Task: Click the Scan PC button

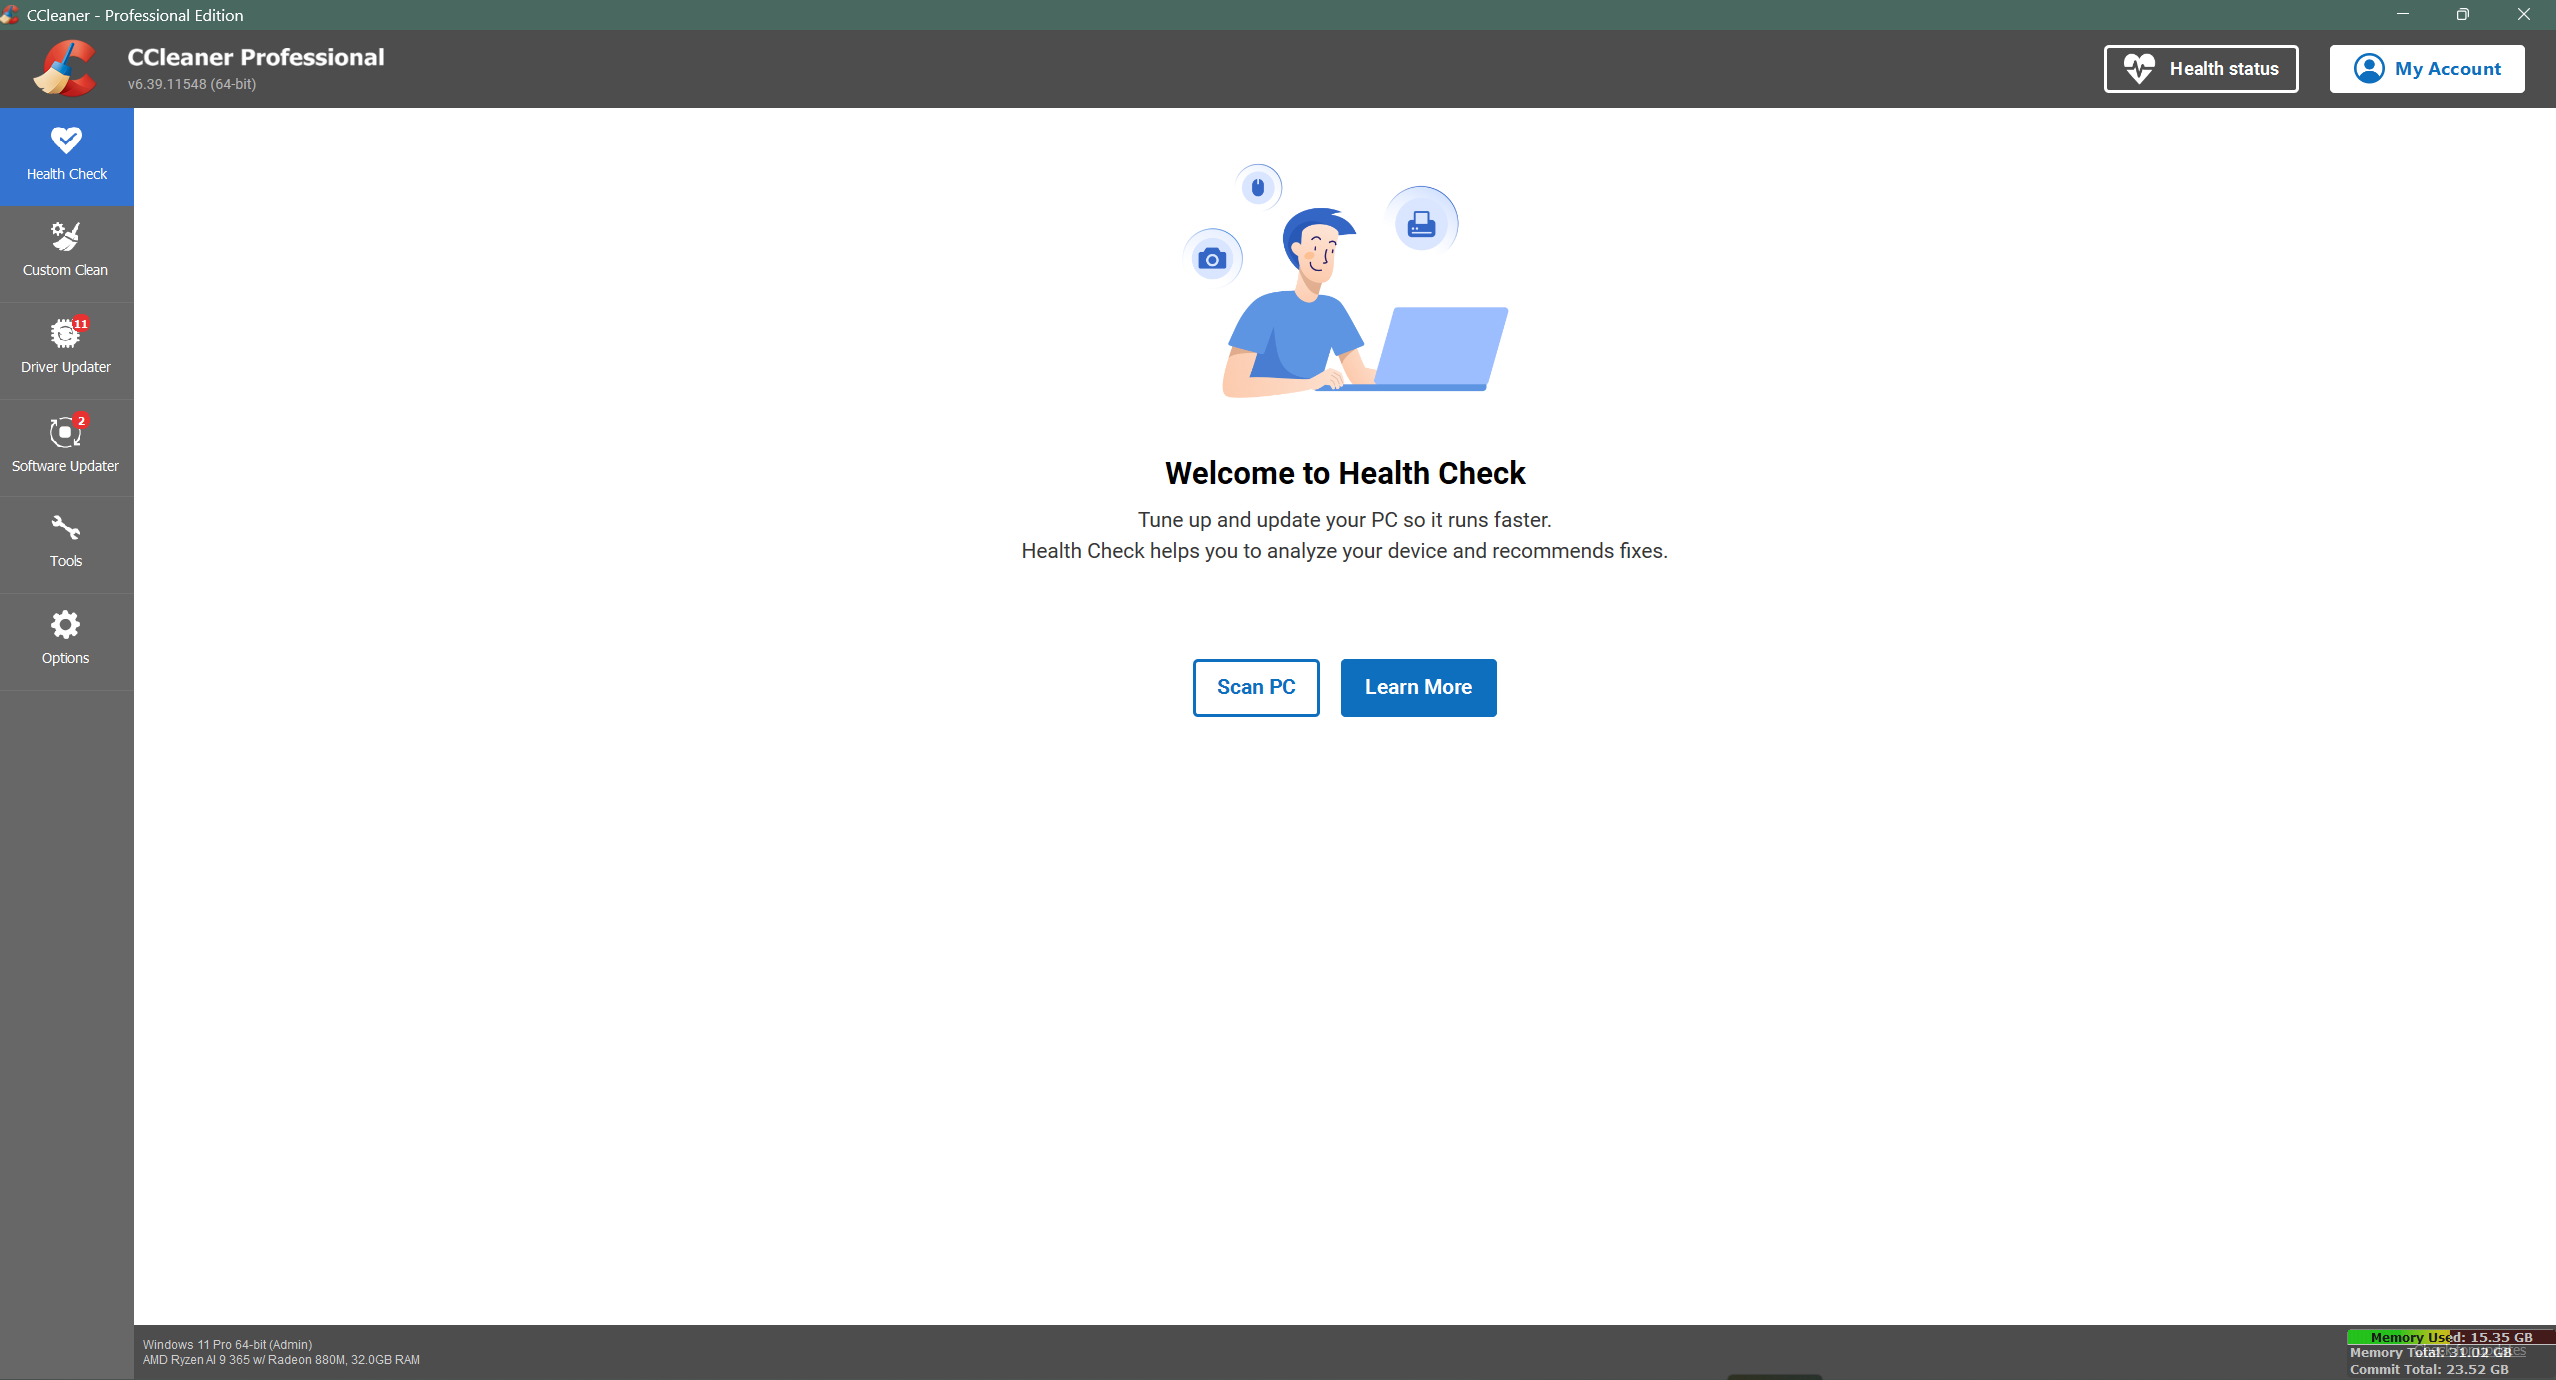Action: [x=1255, y=687]
